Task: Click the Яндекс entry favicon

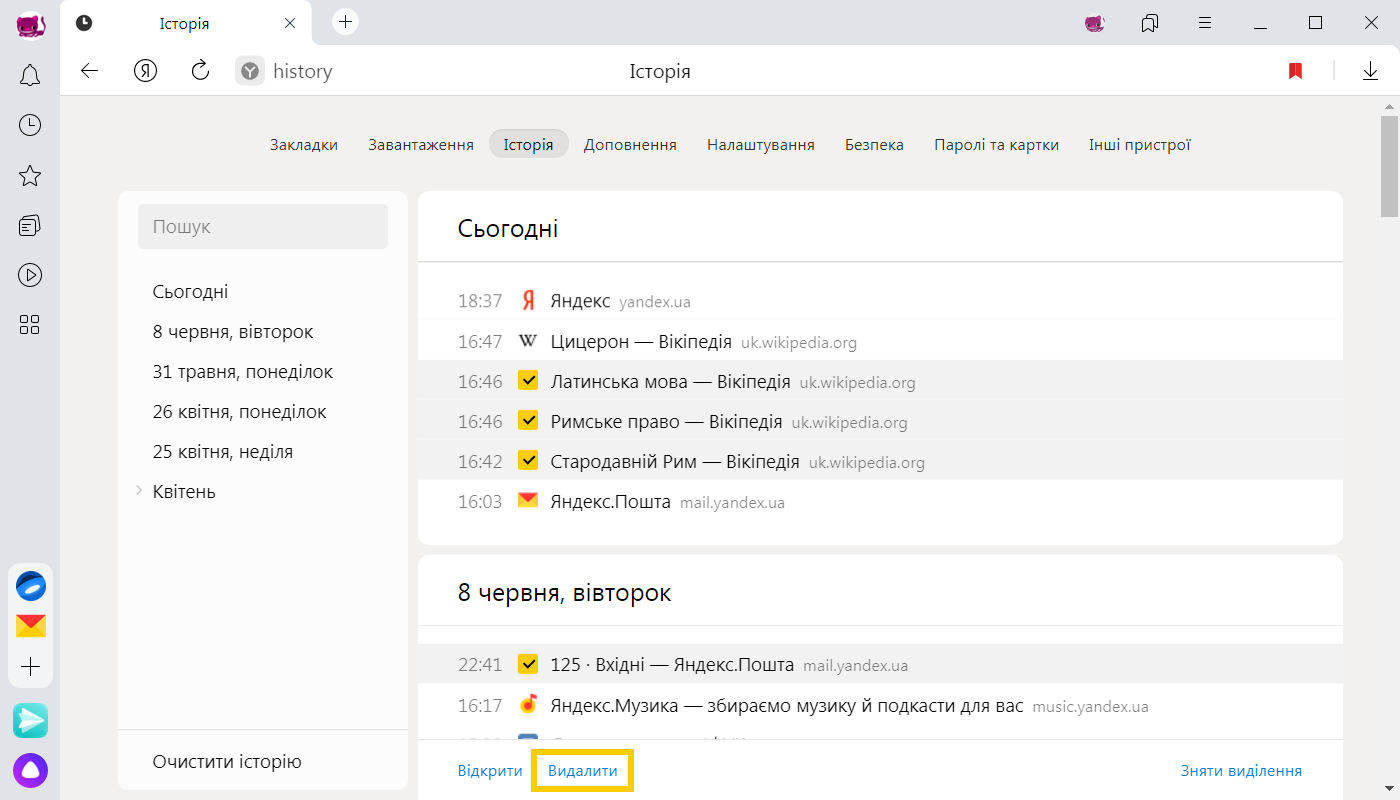Action: pos(528,301)
